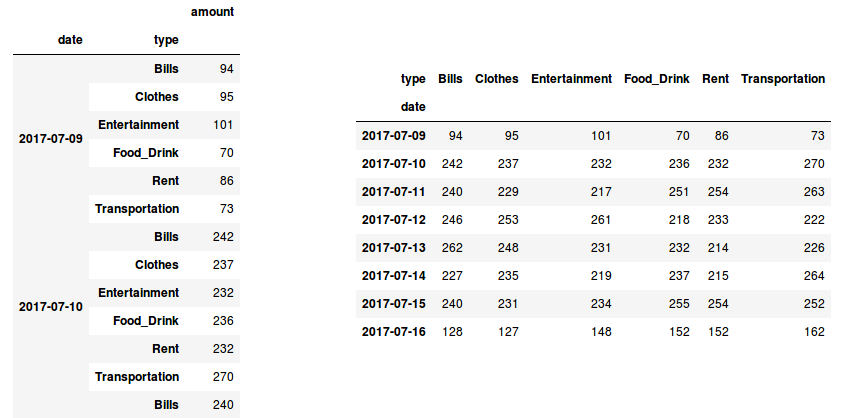
Task: Select the 2017-07-10 index in left stacked table
Action: pyautogui.click(x=50, y=307)
